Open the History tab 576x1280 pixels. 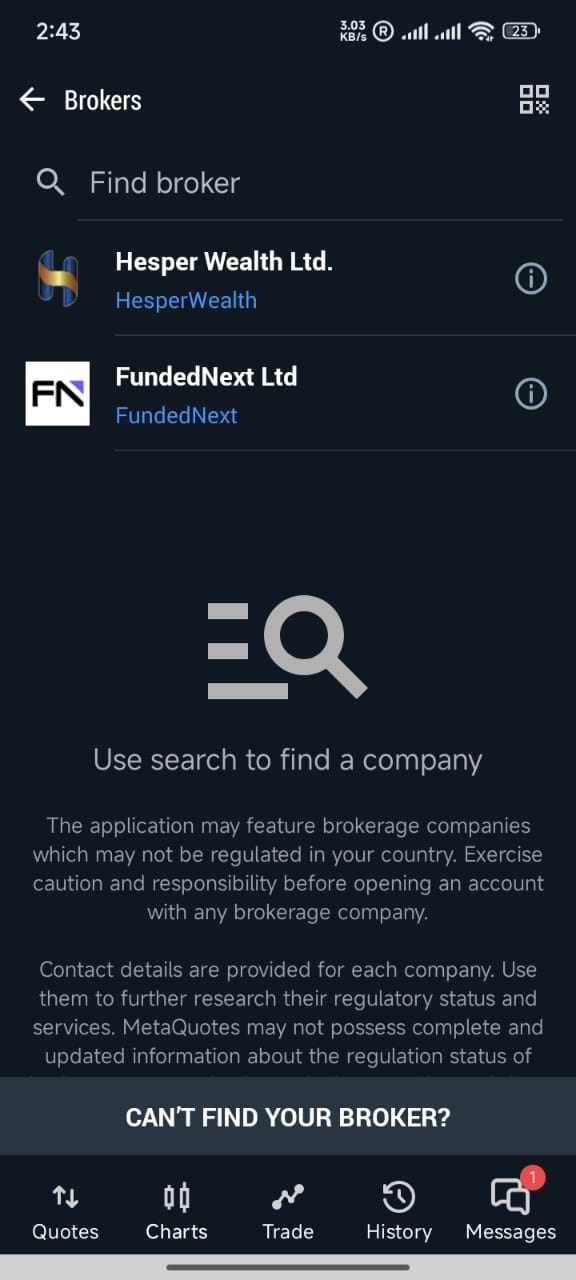click(x=398, y=1210)
